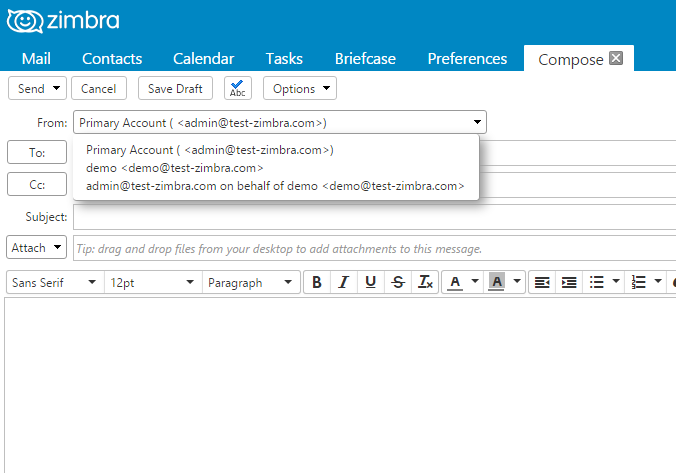The image size is (676, 473).
Task: Click the Cc: button
Action: coord(37,184)
